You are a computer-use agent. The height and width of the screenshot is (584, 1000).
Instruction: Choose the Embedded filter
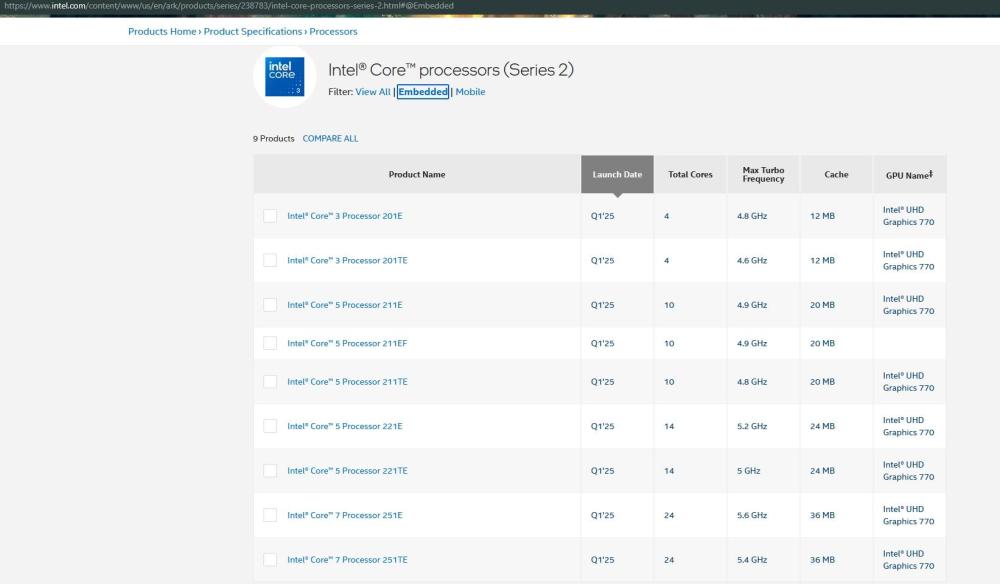tap(423, 92)
